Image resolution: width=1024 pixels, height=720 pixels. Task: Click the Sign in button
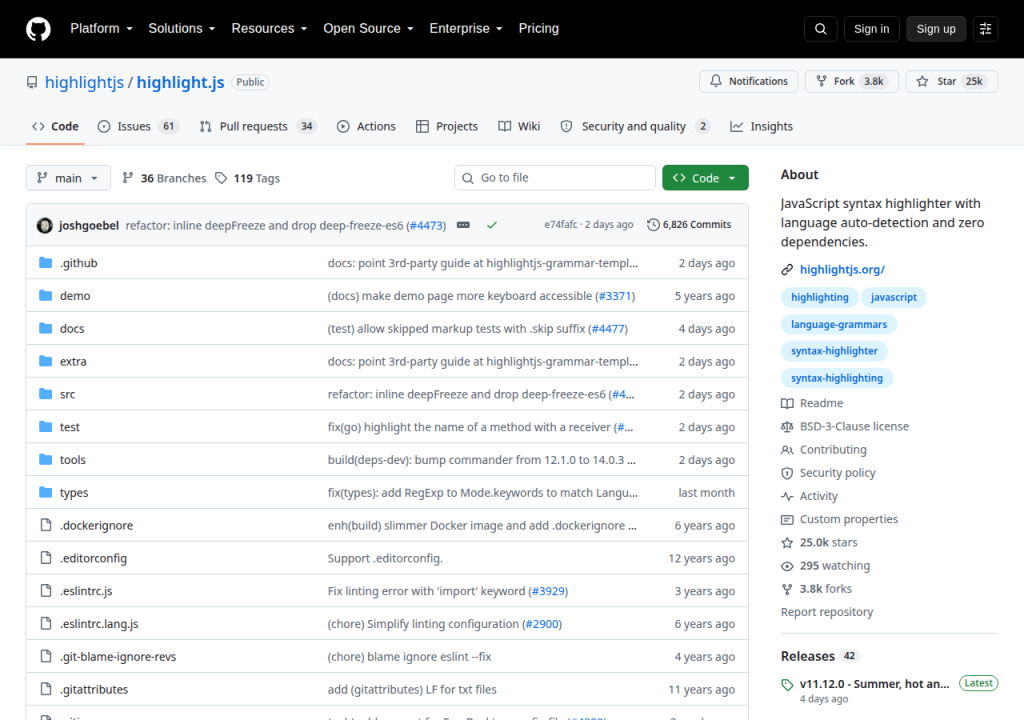click(x=871, y=29)
